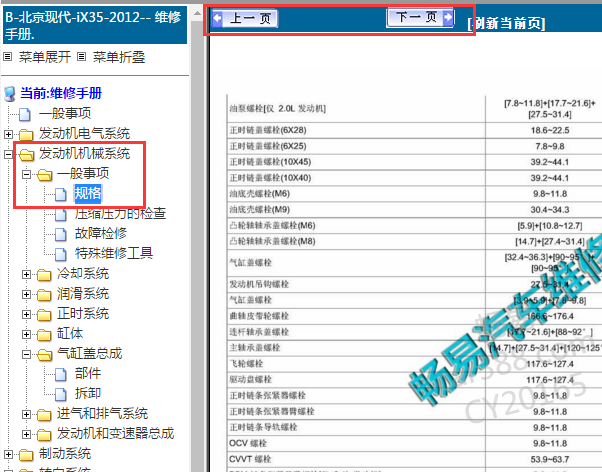602x472 pixels.
Task: Expand the 冷却系统 node
Action: [x=26, y=274]
